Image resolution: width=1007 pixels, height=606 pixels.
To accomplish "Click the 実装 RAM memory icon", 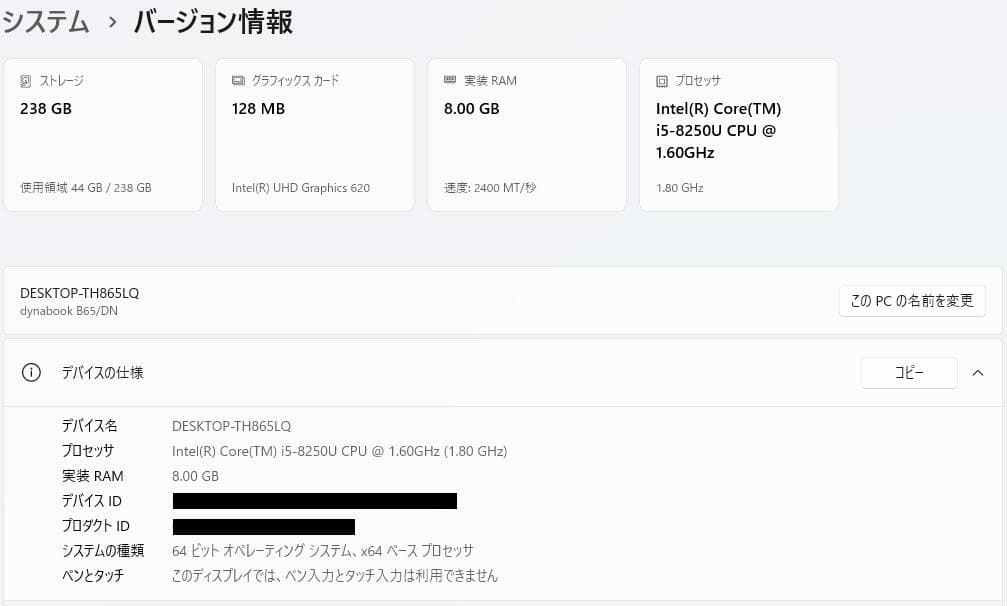I will click(452, 80).
